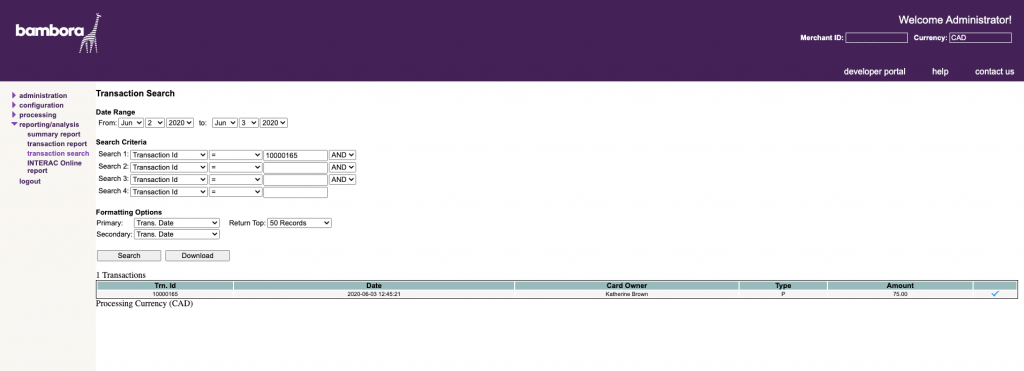1024x371 pixels.
Task: Open Search 4 field type dropdown
Action: (168, 192)
